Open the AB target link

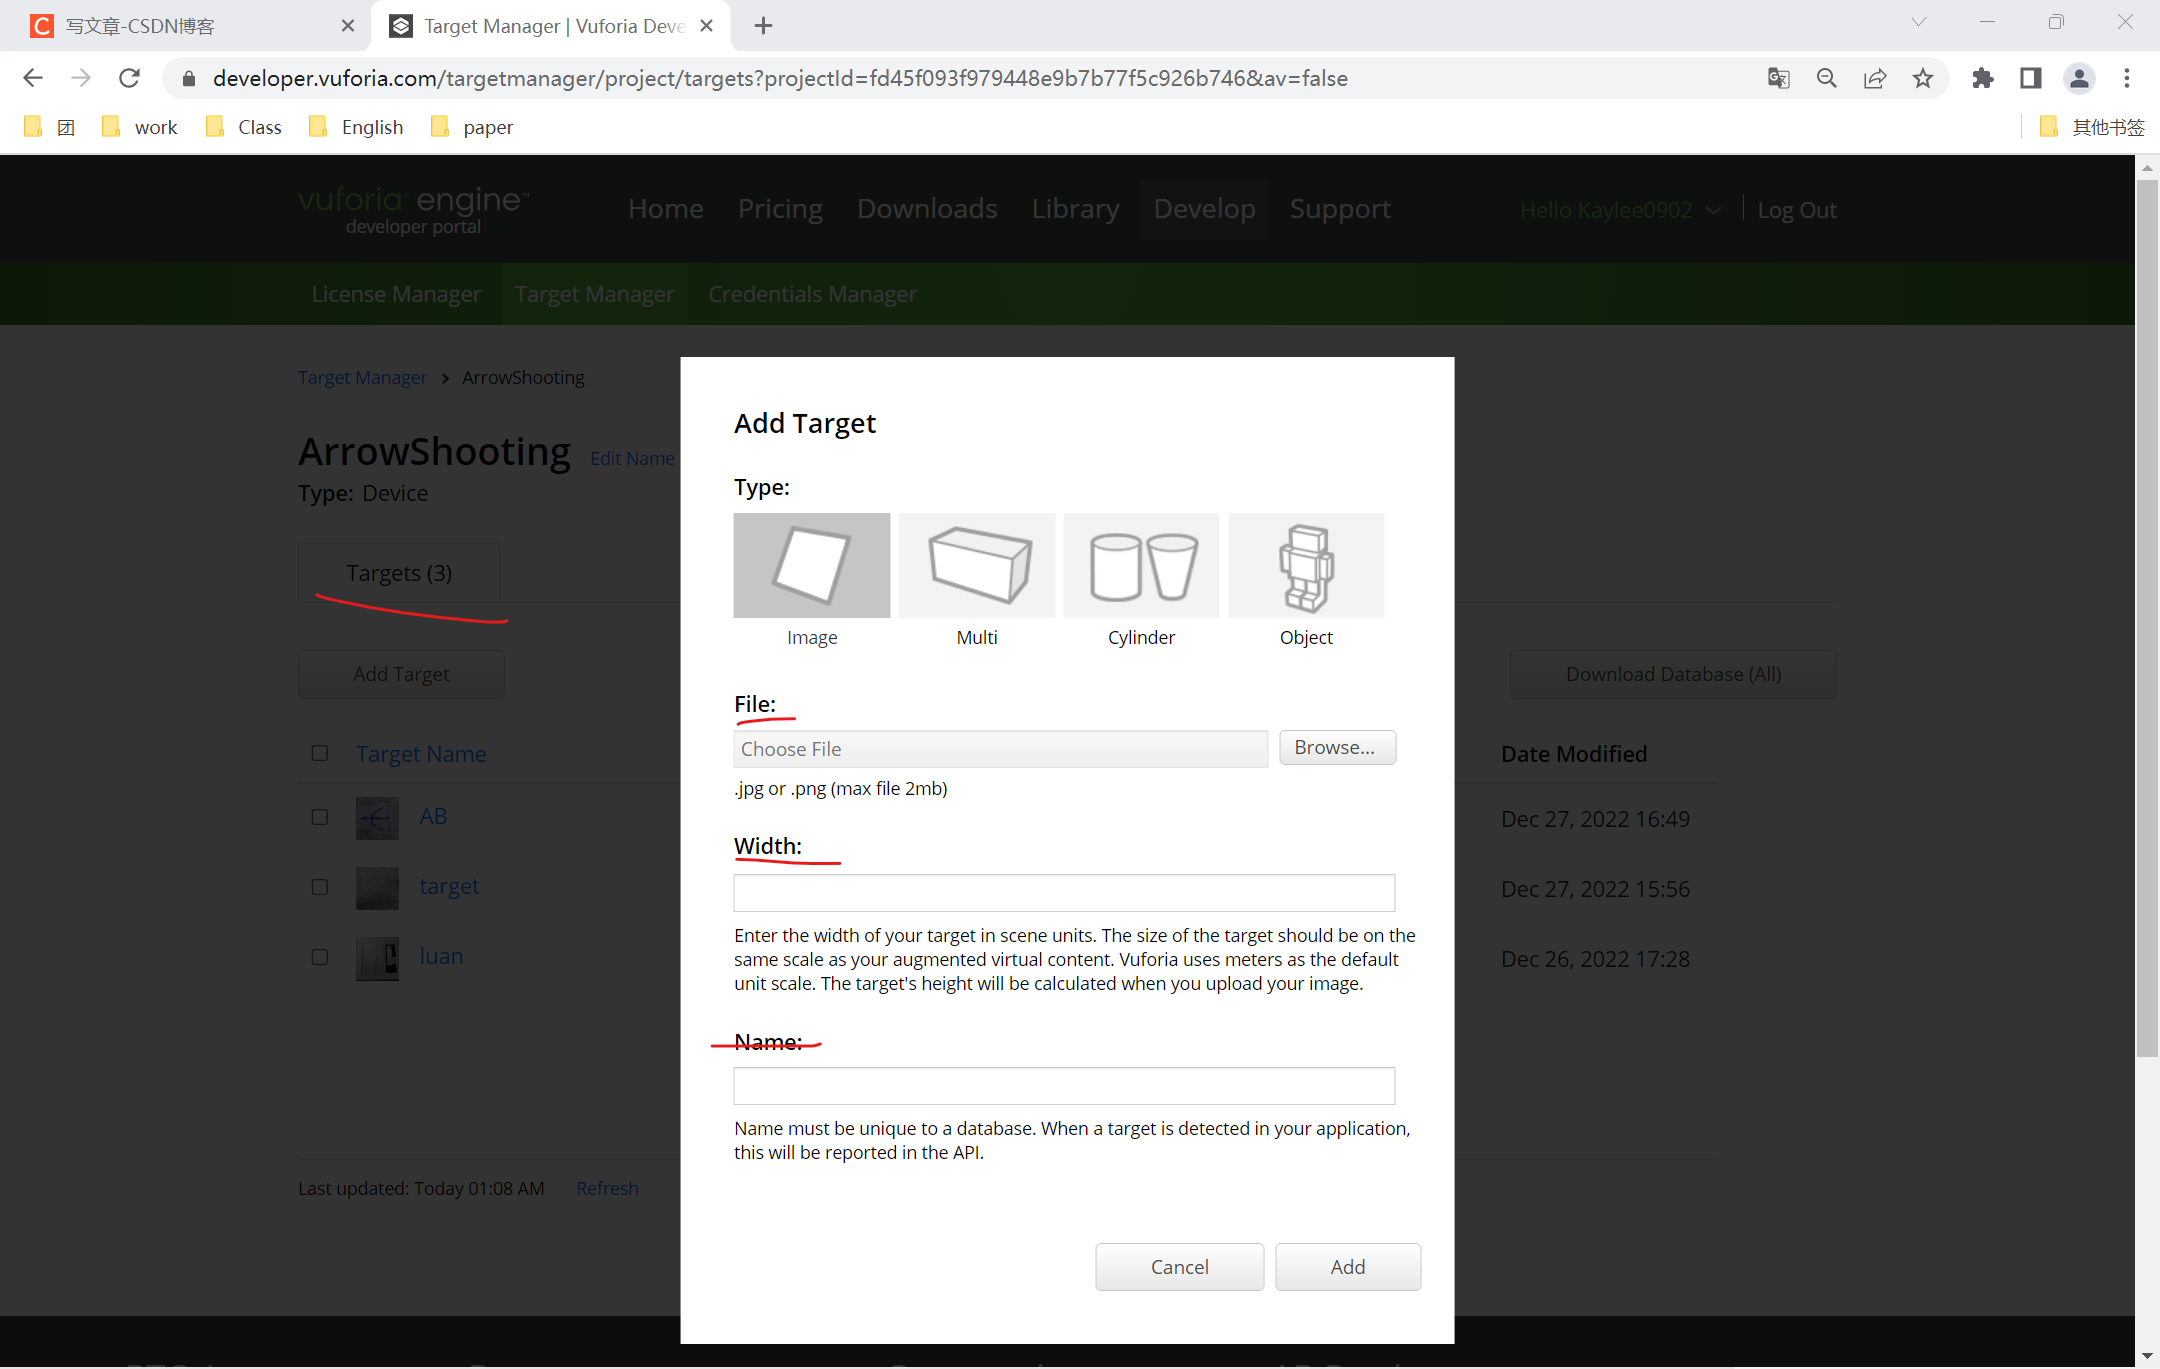click(x=433, y=816)
